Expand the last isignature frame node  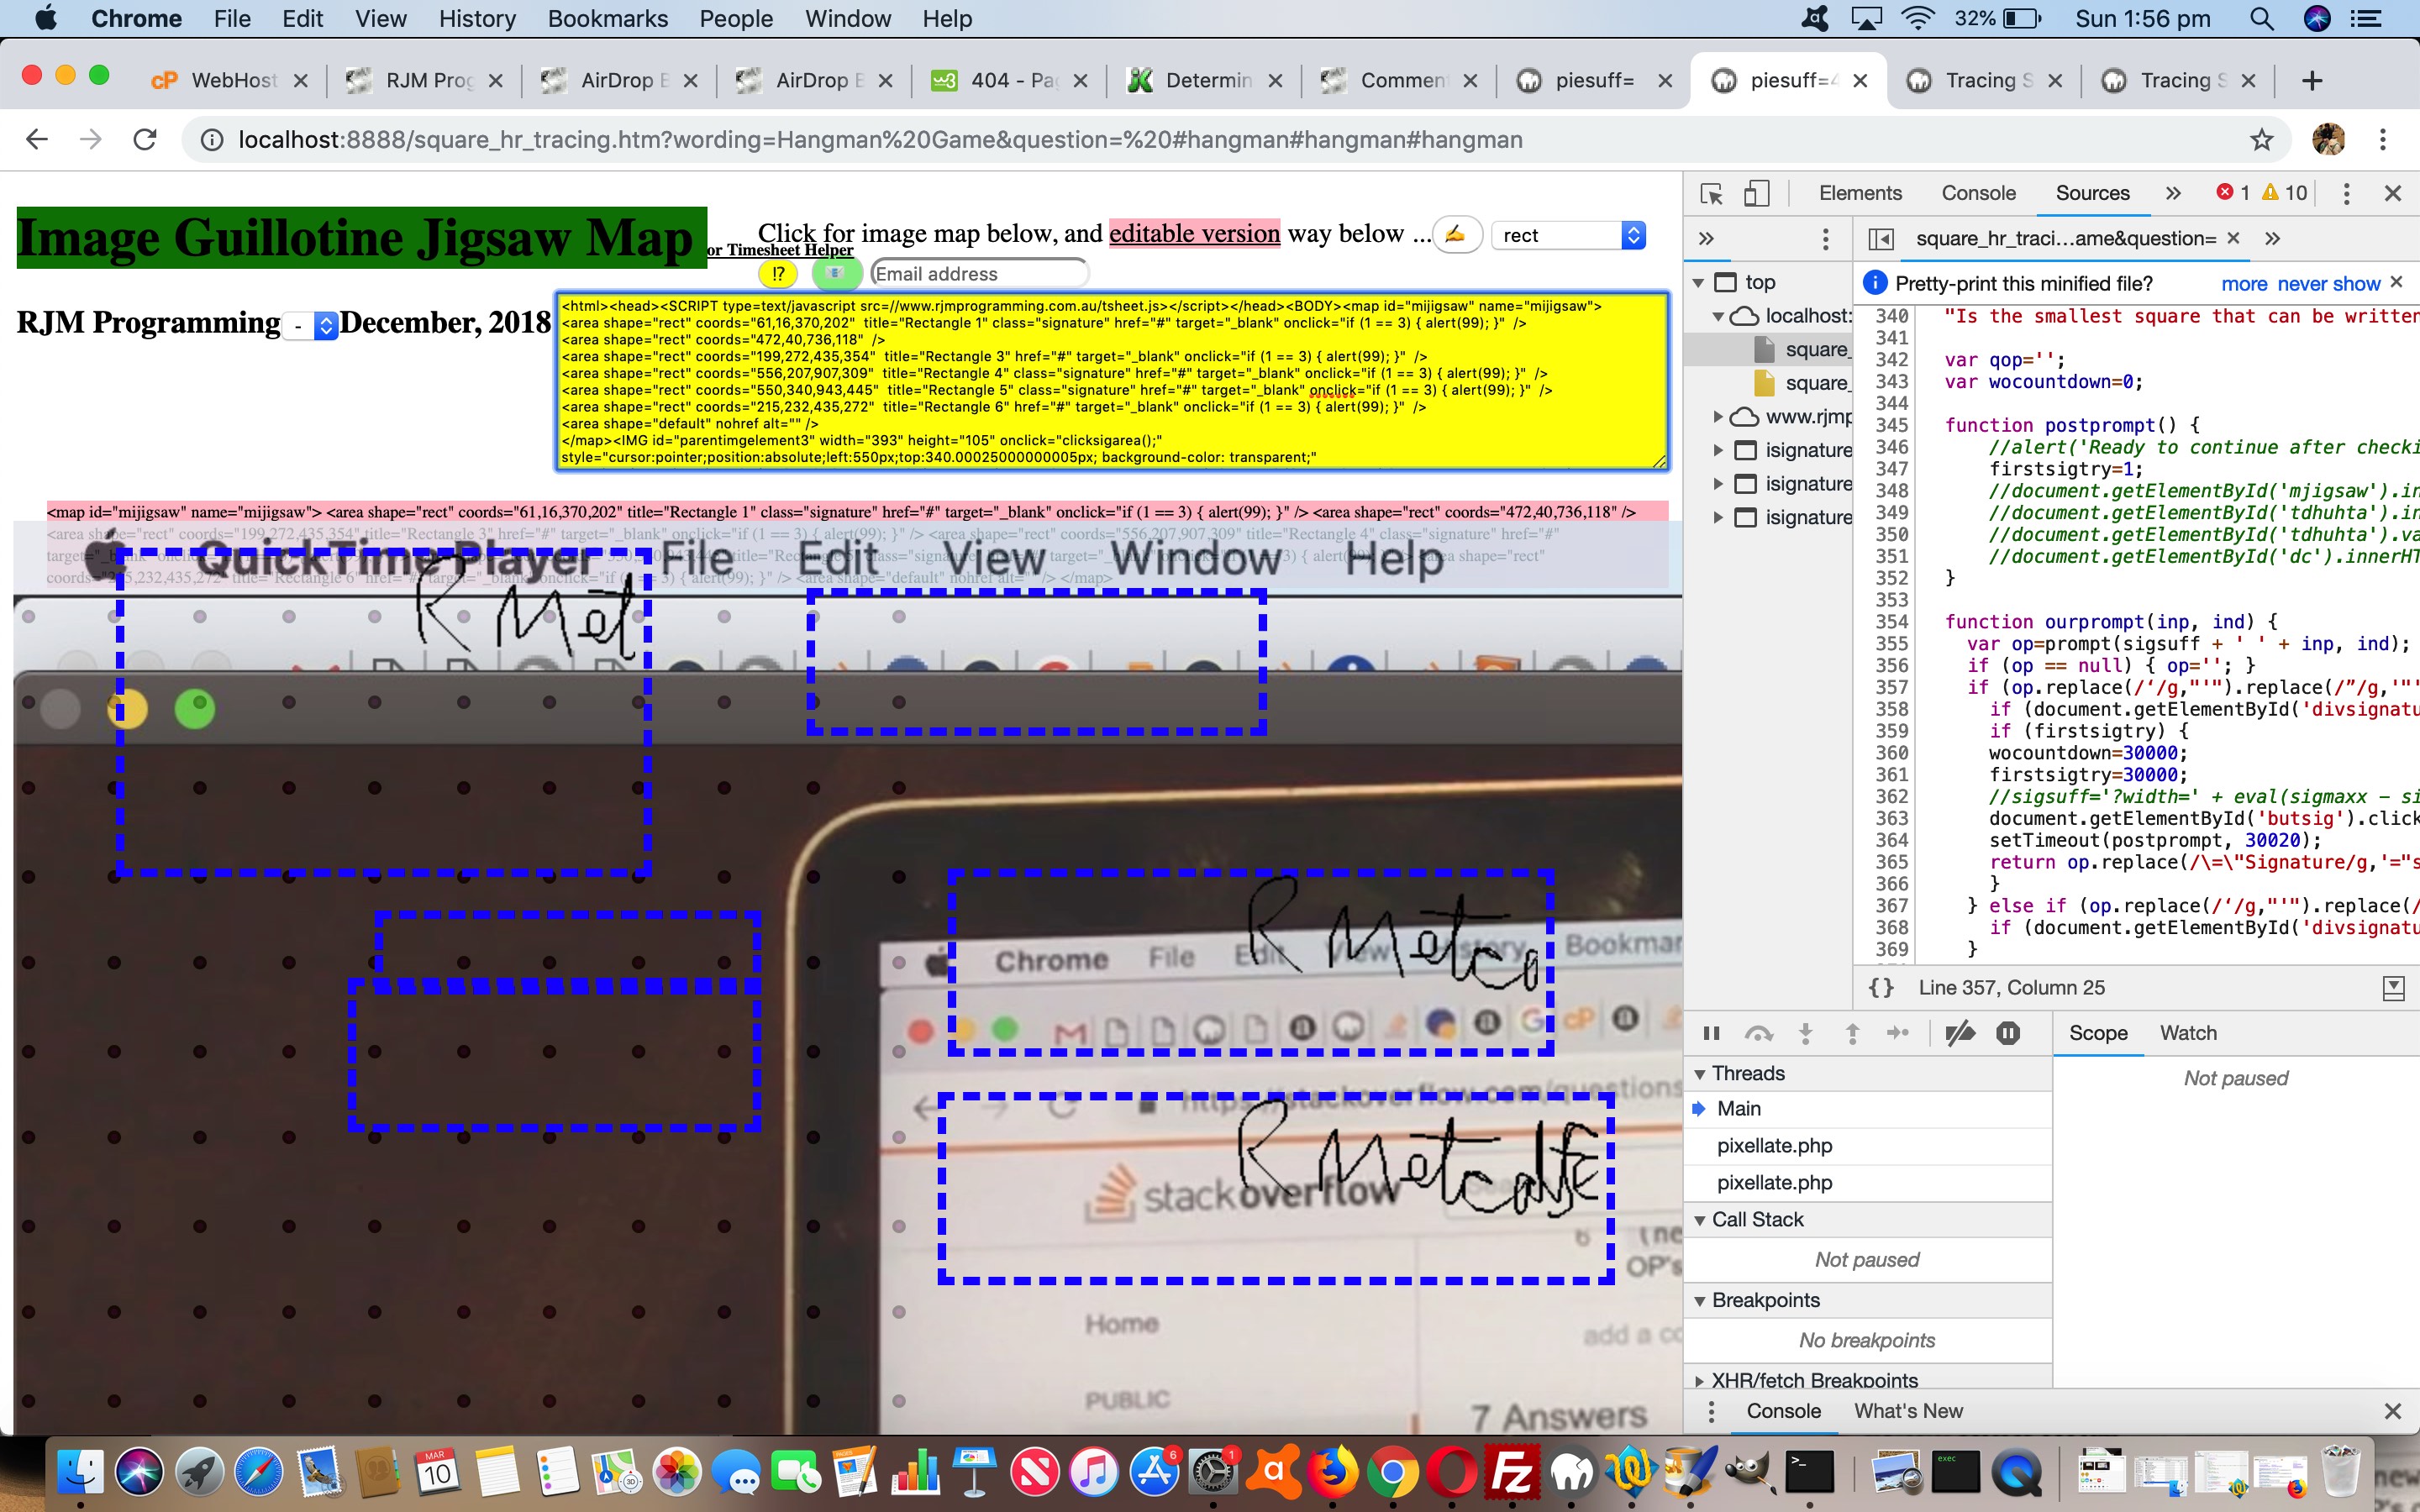point(1718,517)
